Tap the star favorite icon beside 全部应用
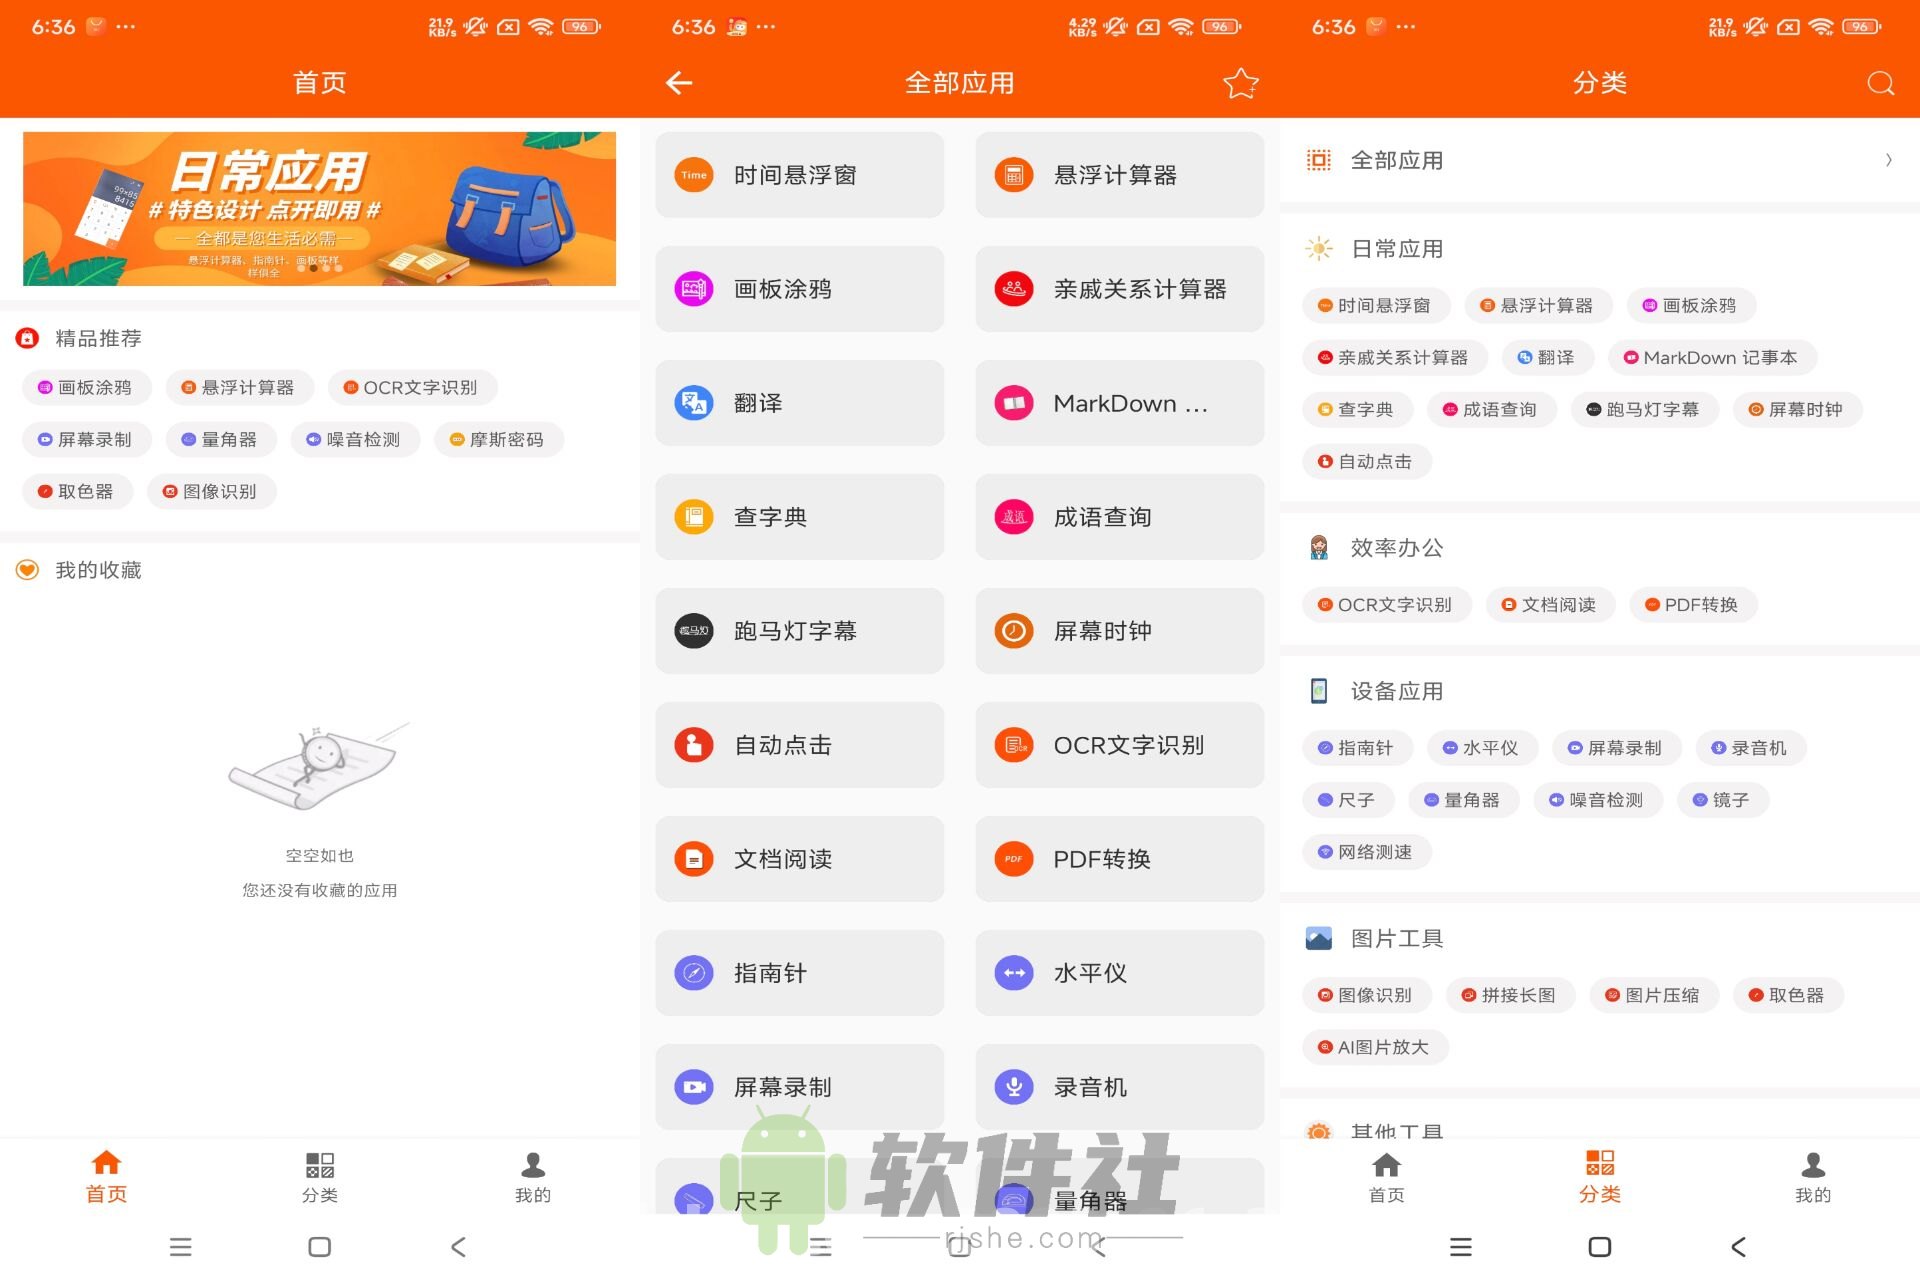Image resolution: width=1920 pixels, height=1280 pixels. click(x=1240, y=83)
